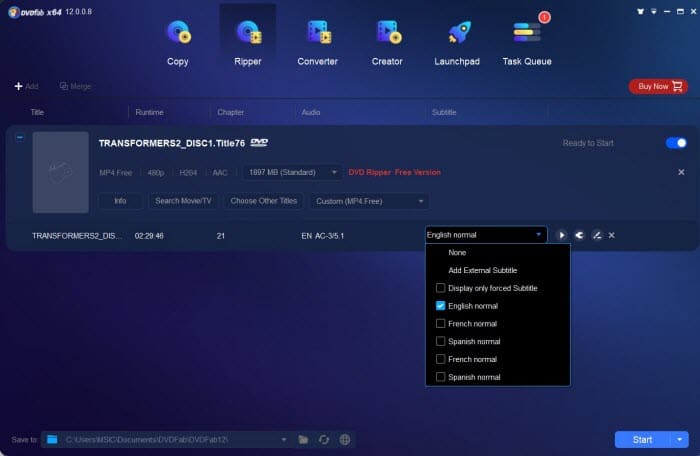Click the TRANSFORMERS2_DISC1.Title76 heading
This screenshot has height=456, width=700.
[x=172, y=143]
